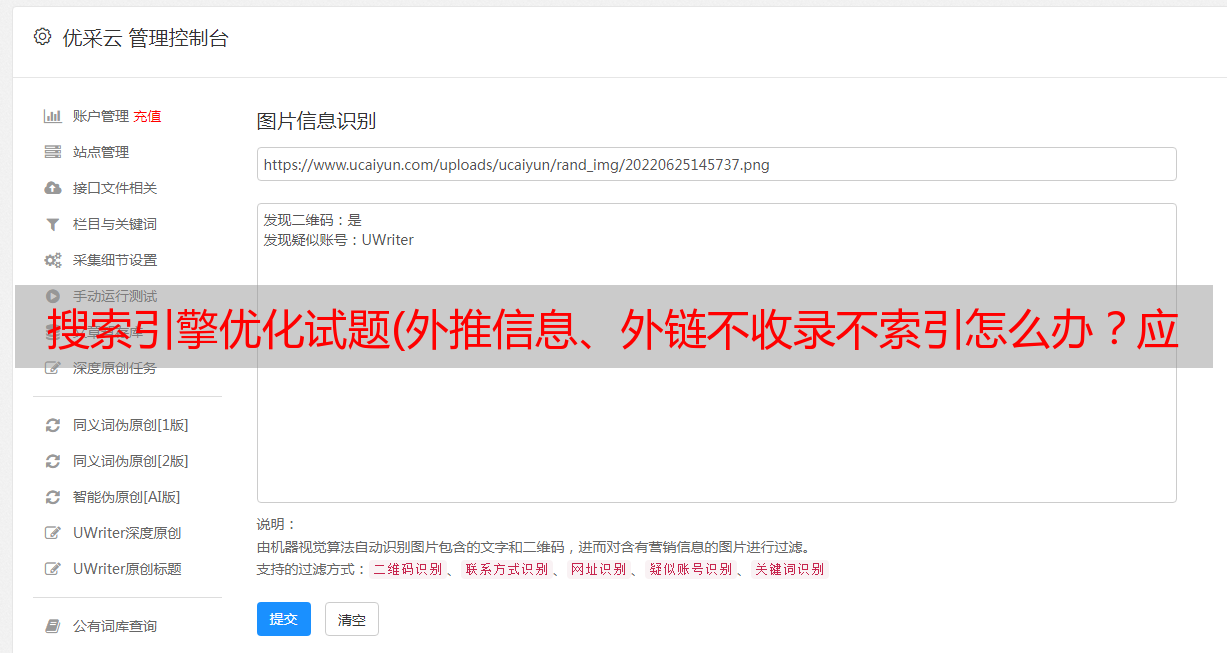This screenshot has height=653, width=1227.
Task: Select 智能伪原创[AI版] in sidebar
Action: pos(127,497)
